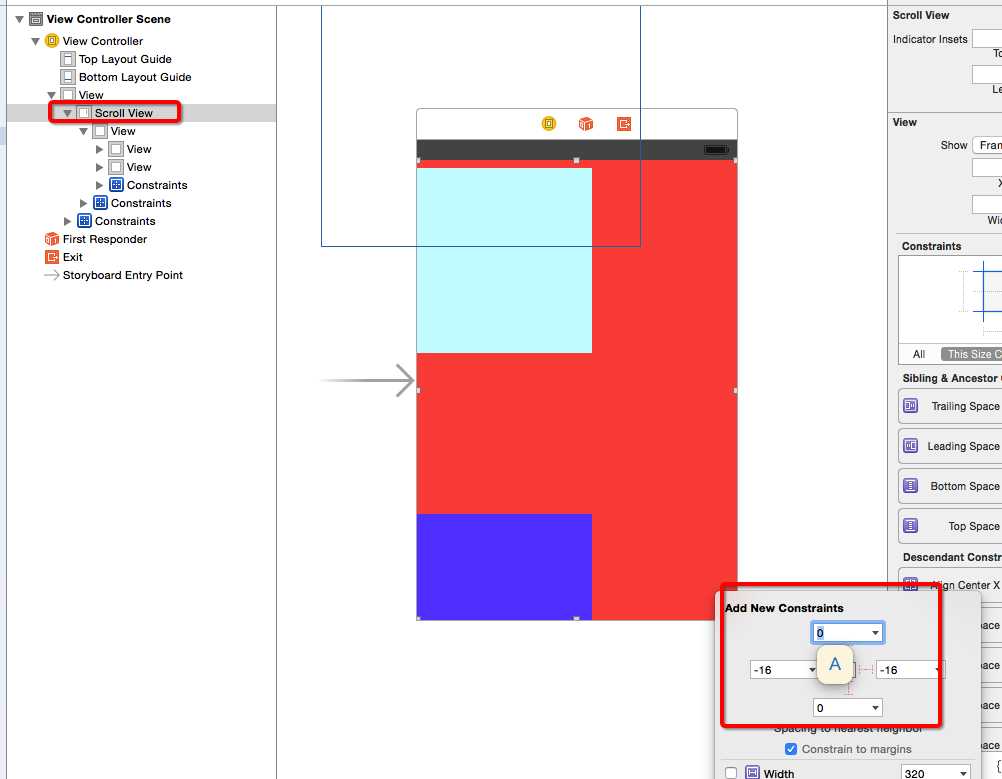Viewport: 1002px width, 779px height.
Task: Select the Exit icon in the outline
Action: tap(52, 257)
